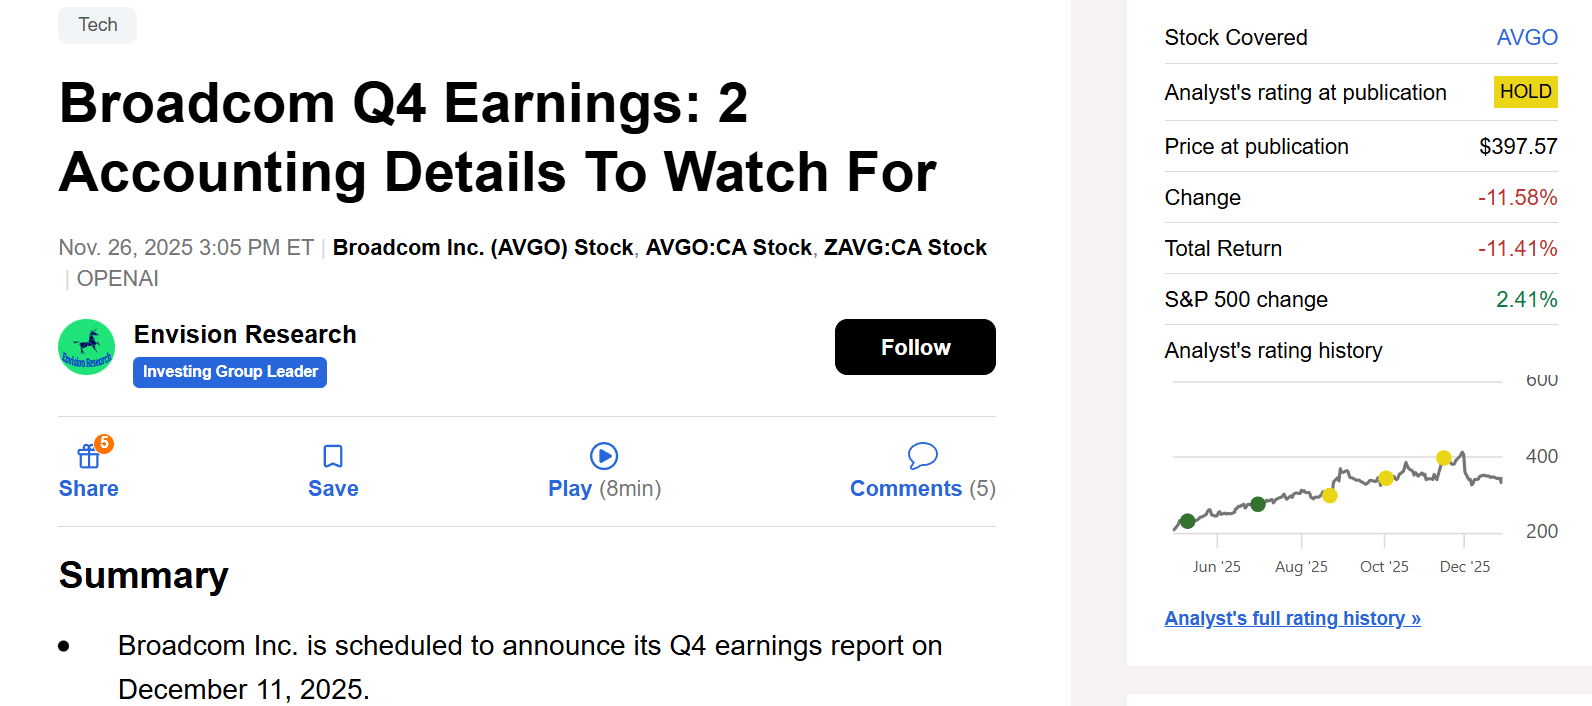This screenshot has width=1592, height=706.
Task: Follow Envision Research with the Follow button
Action: (x=915, y=347)
